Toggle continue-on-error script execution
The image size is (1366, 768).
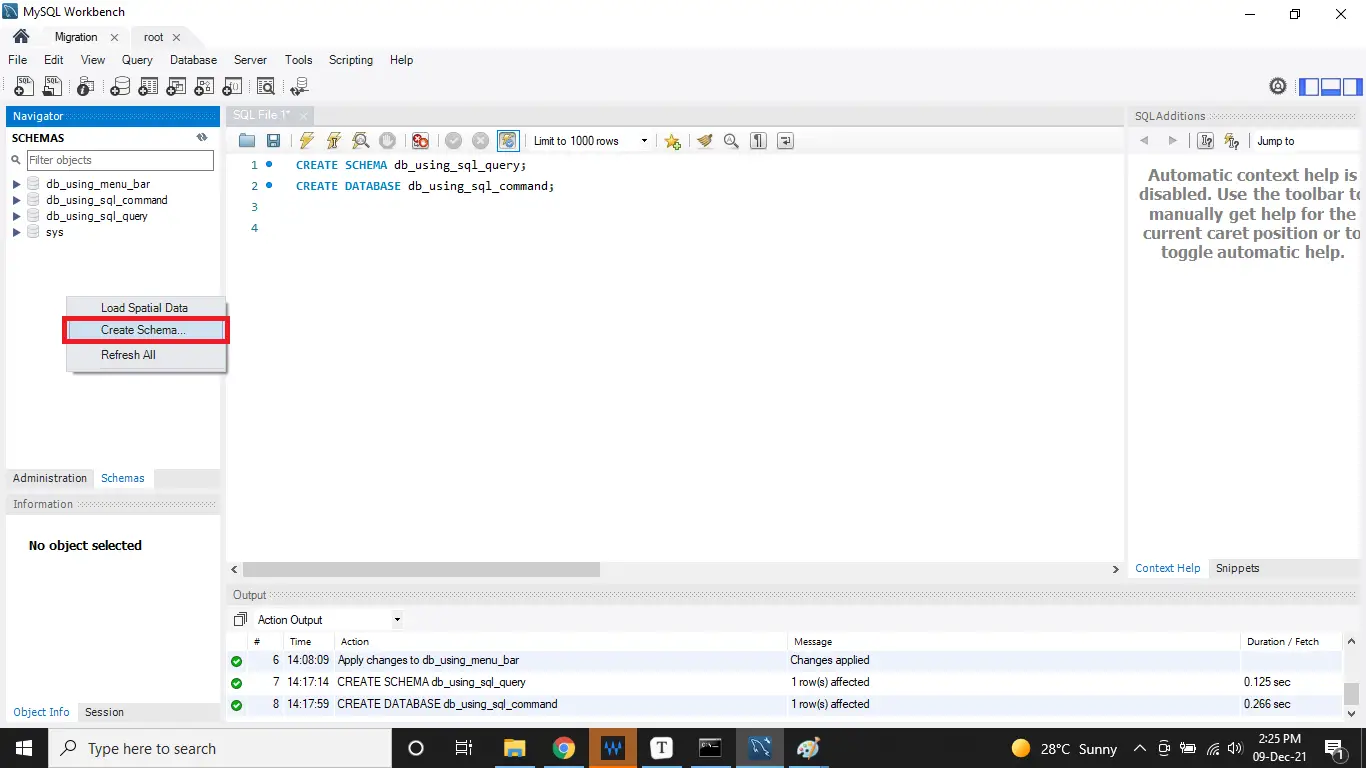(421, 141)
